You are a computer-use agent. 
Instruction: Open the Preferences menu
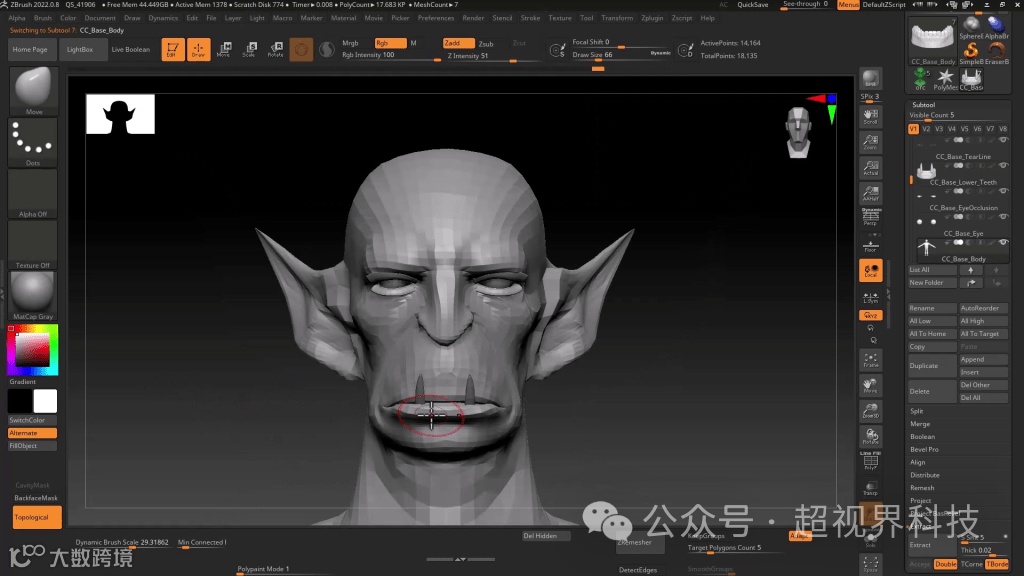tap(435, 18)
